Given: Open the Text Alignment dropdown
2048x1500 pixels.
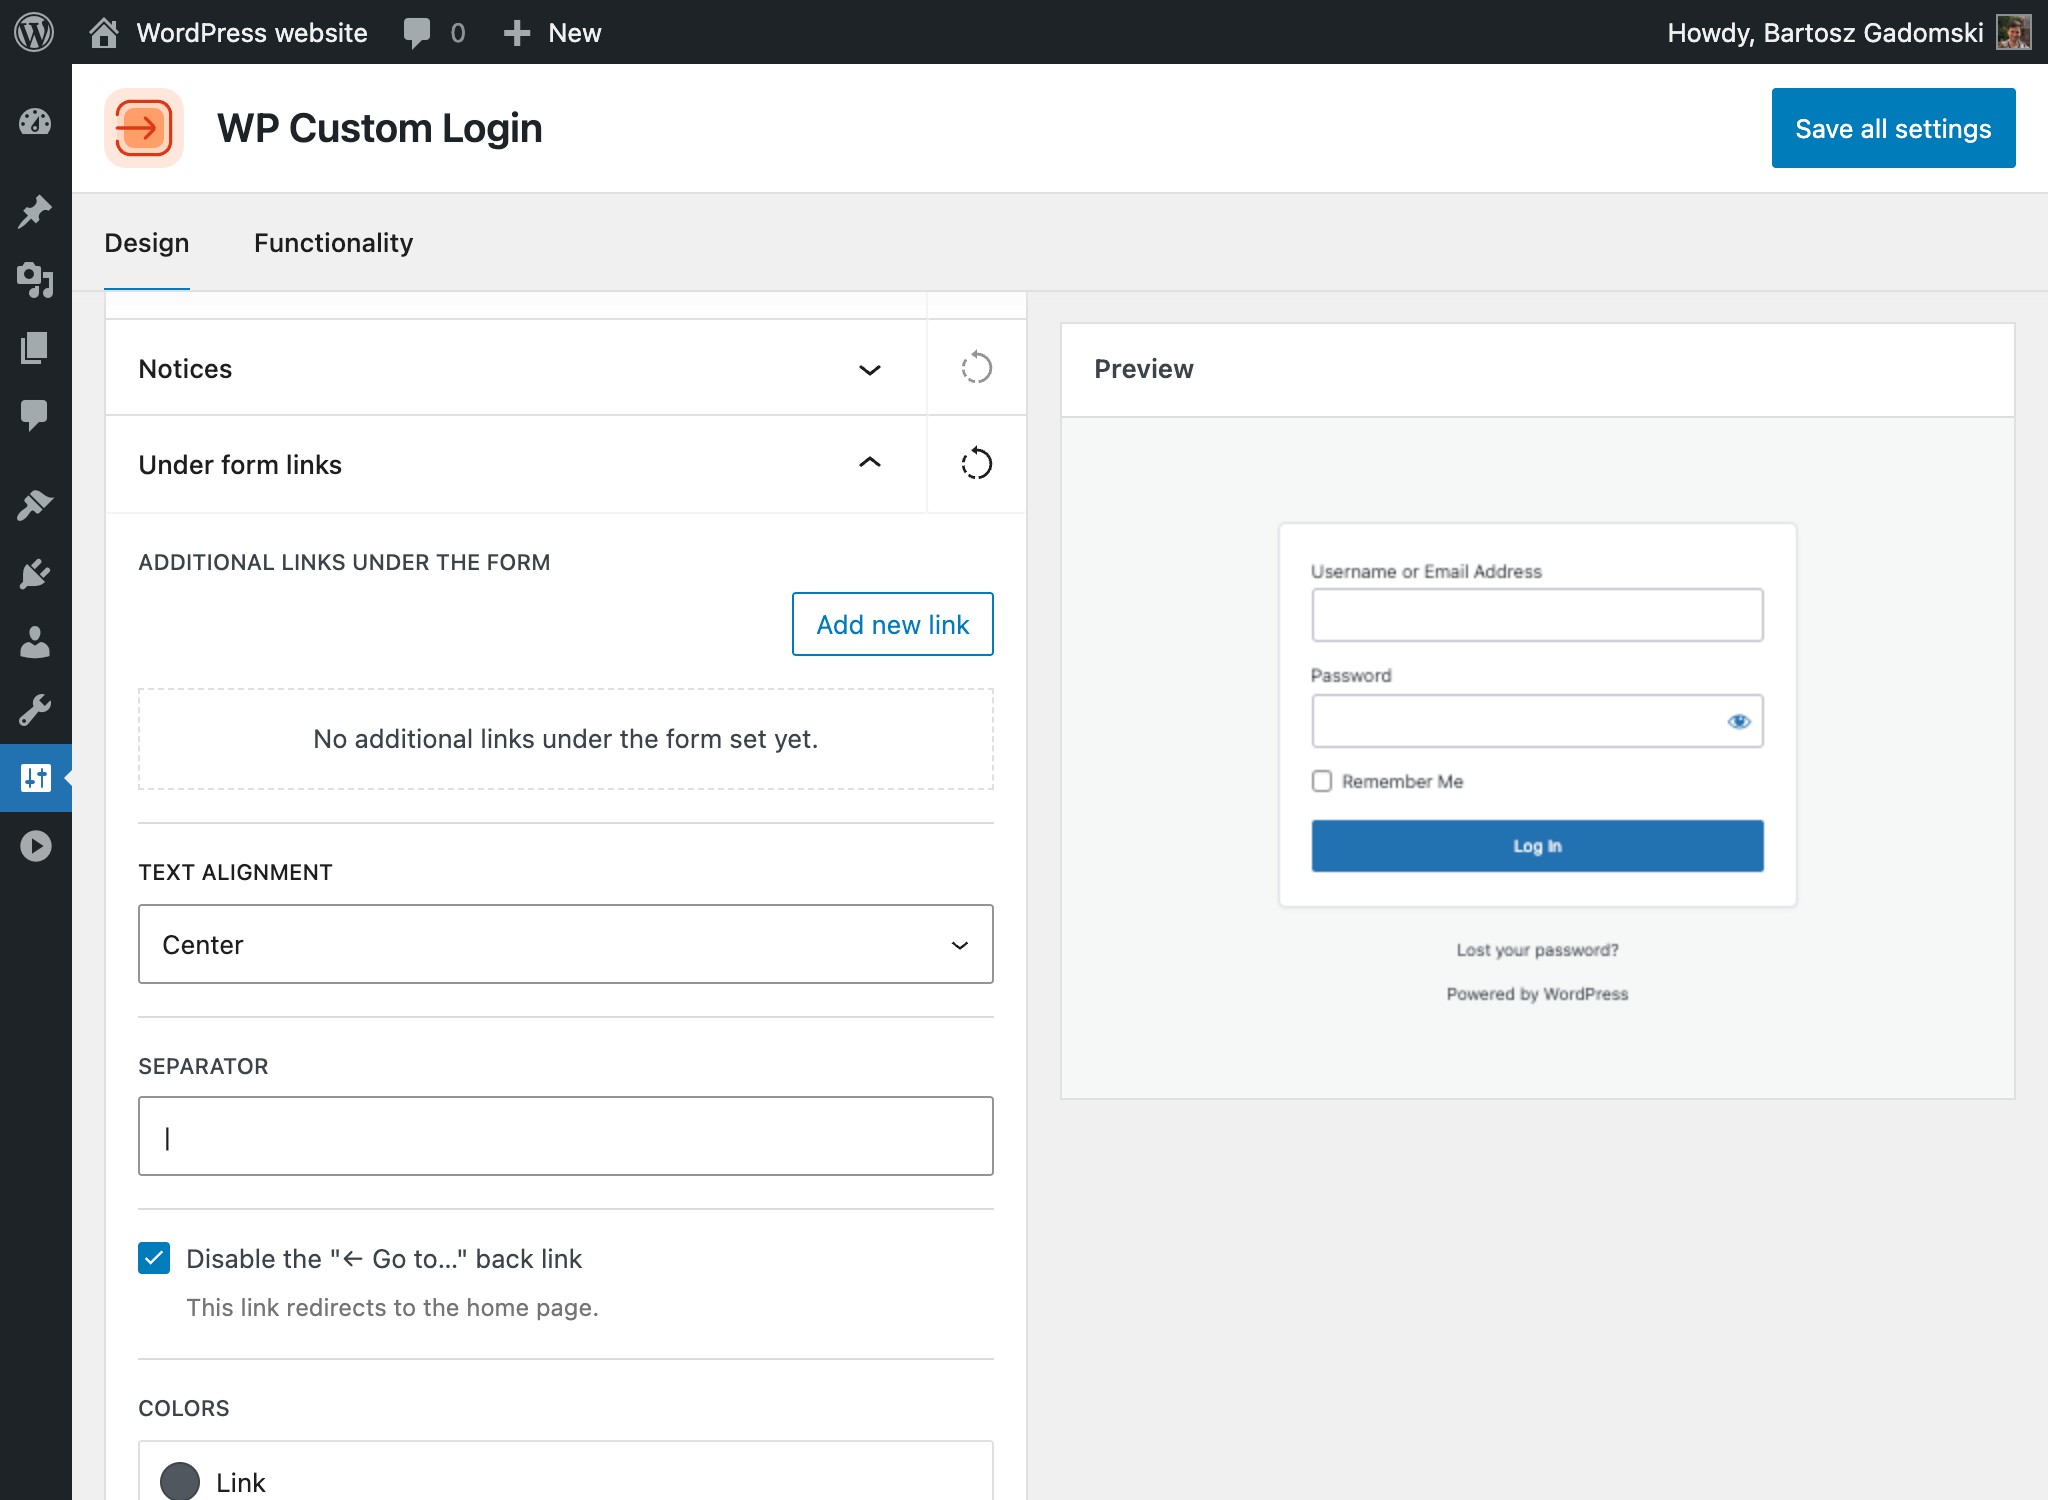Looking at the screenshot, I should coord(565,943).
